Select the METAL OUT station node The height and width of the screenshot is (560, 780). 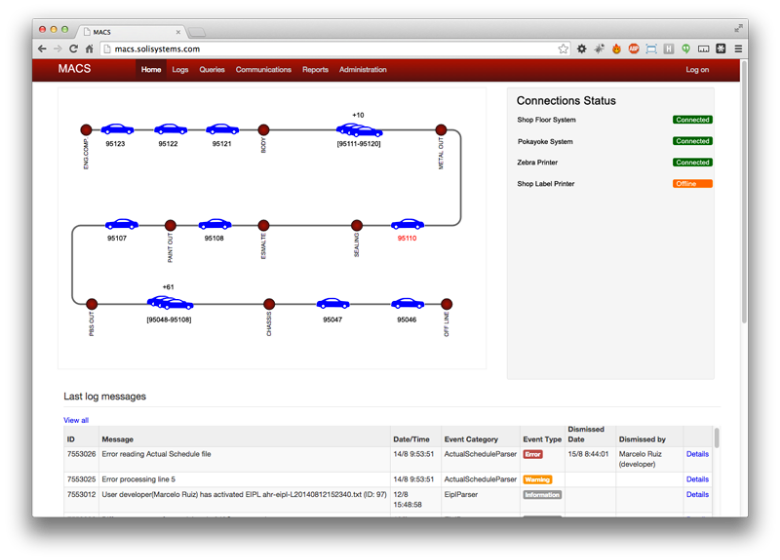point(441,130)
